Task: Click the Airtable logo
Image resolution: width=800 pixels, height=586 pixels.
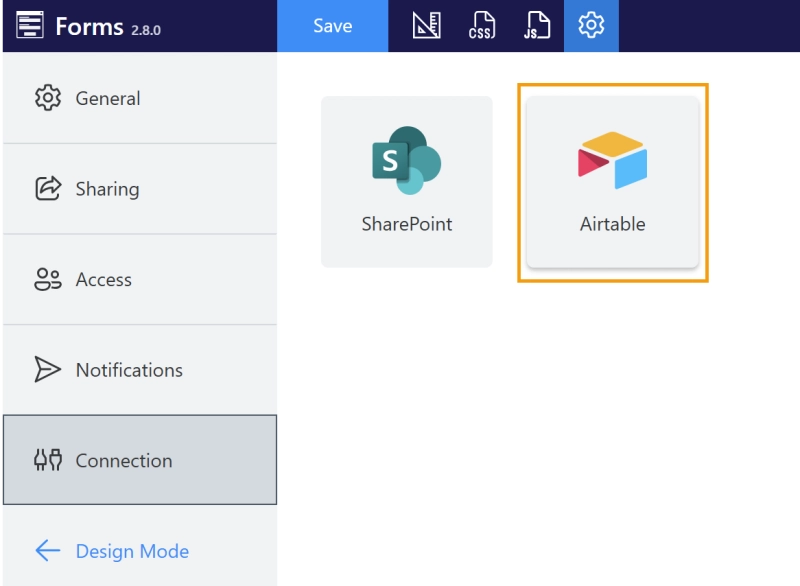Action: coord(612,160)
